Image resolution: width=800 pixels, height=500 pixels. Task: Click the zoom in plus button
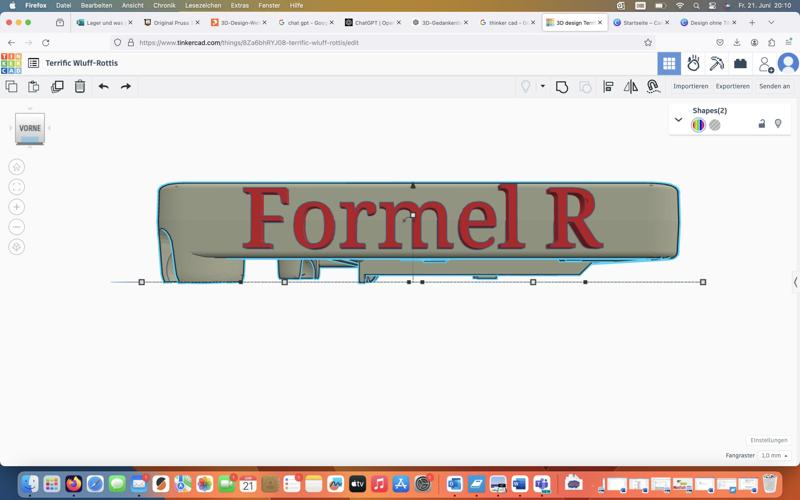[17, 207]
